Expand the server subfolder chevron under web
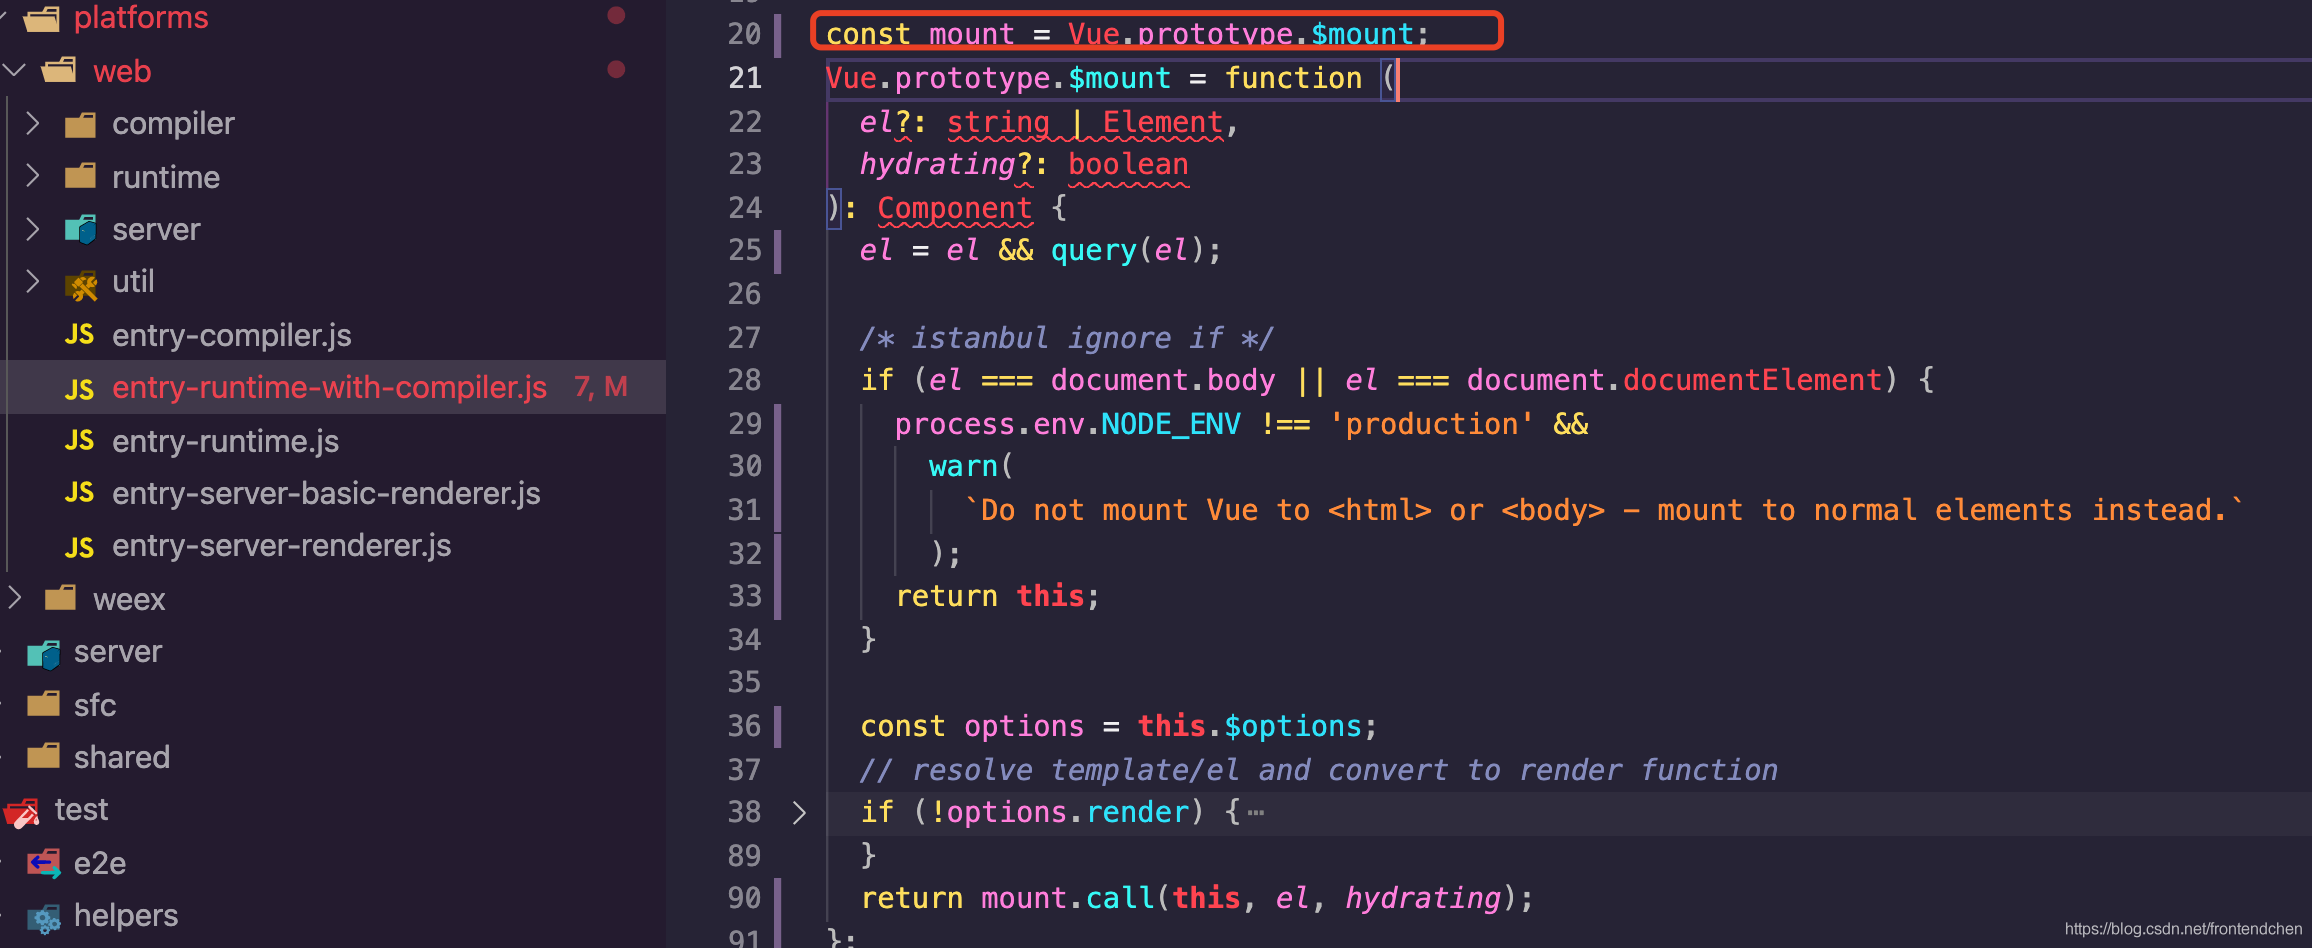The height and width of the screenshot is (948, 2312). coord(32,229)
